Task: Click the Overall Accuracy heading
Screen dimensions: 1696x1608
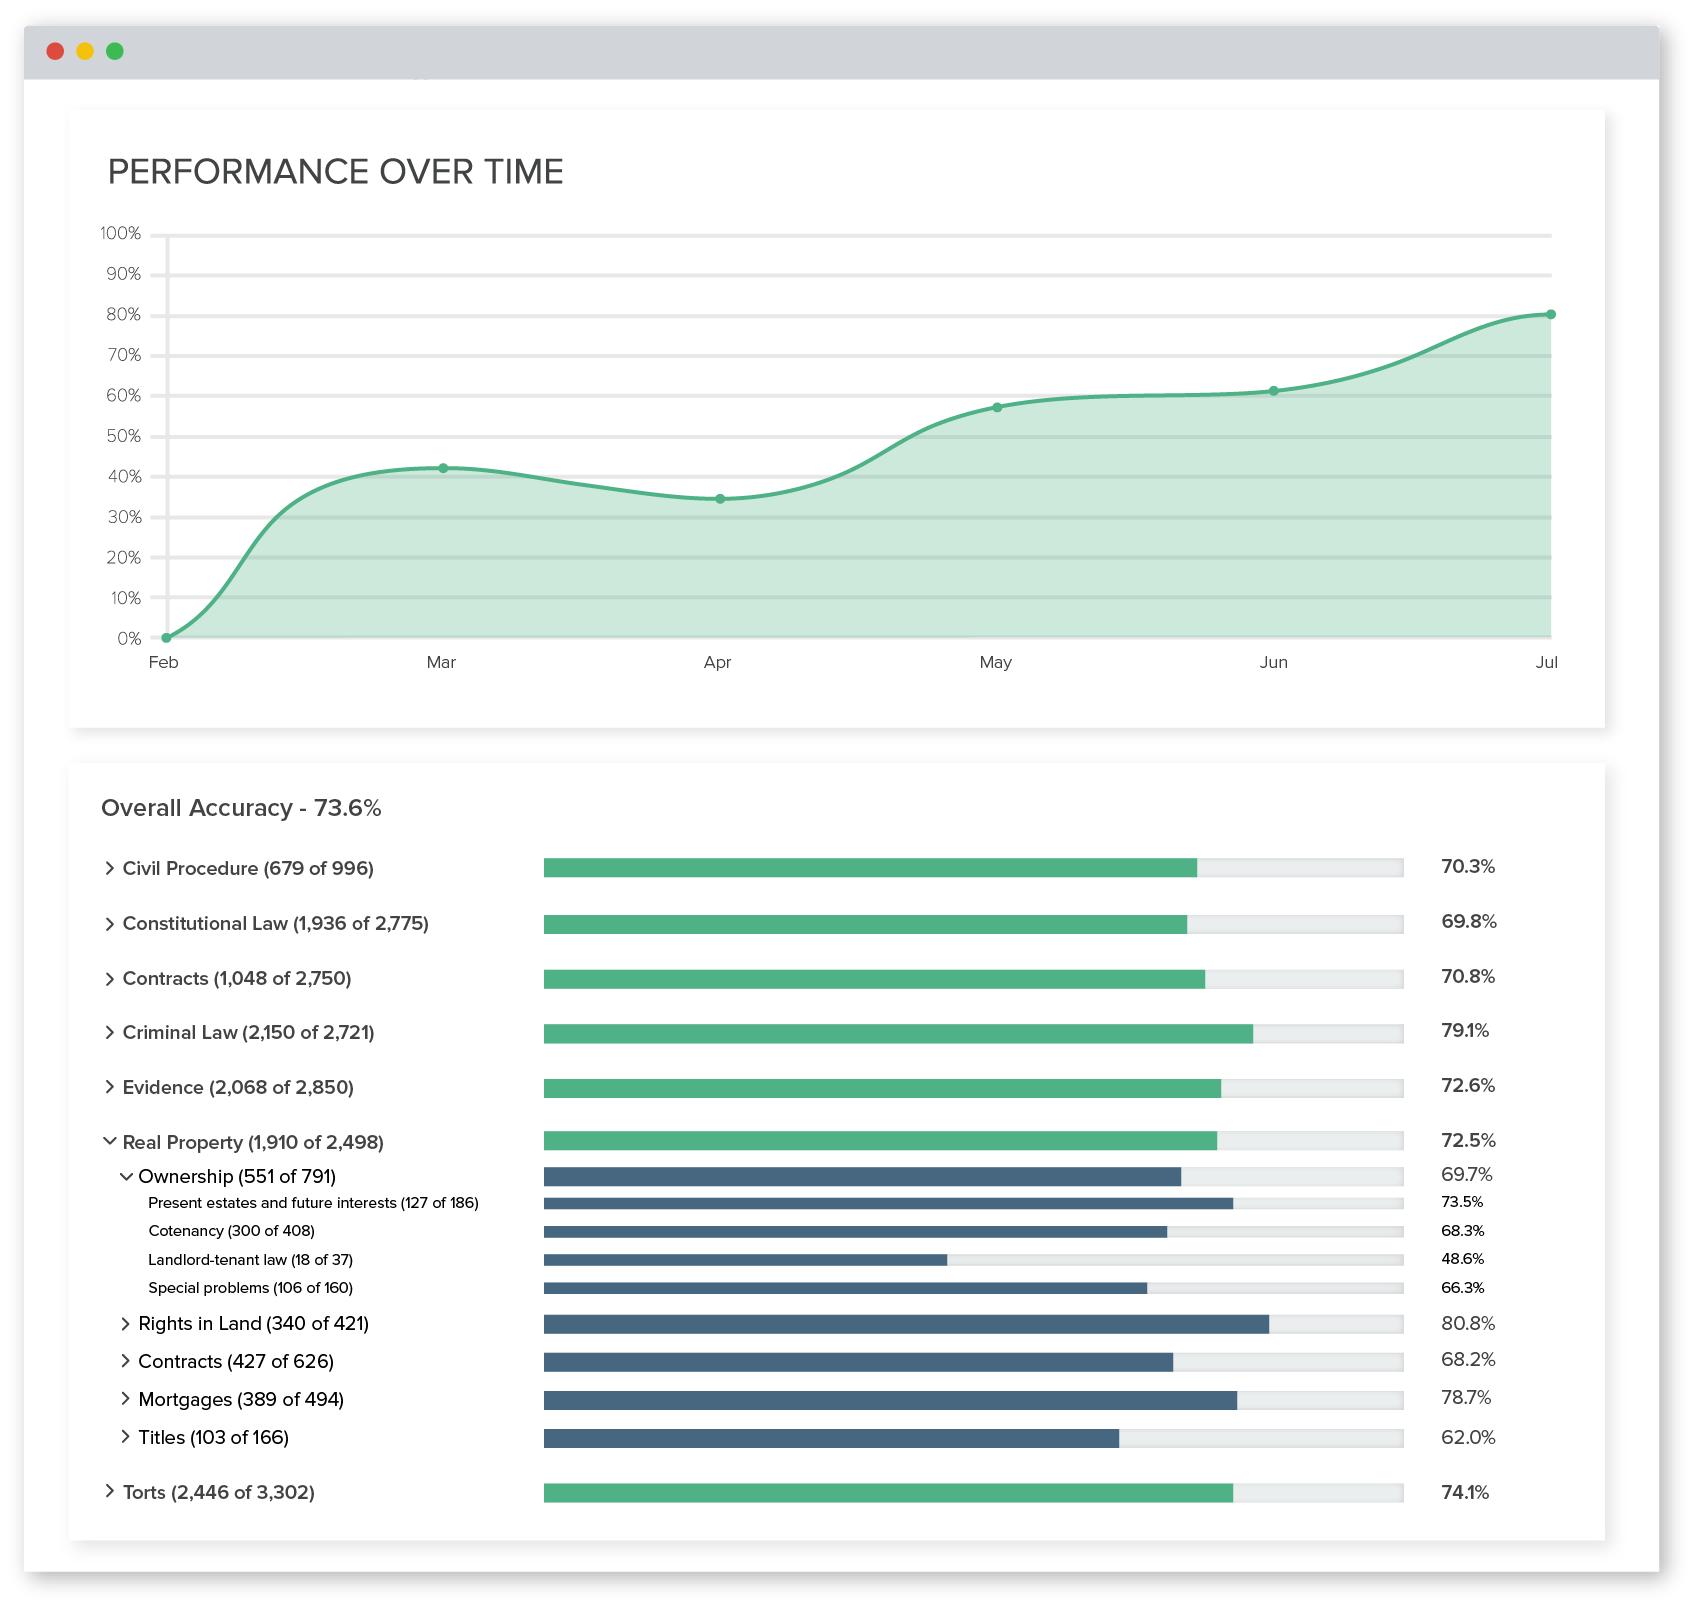Action: point(244,806)
